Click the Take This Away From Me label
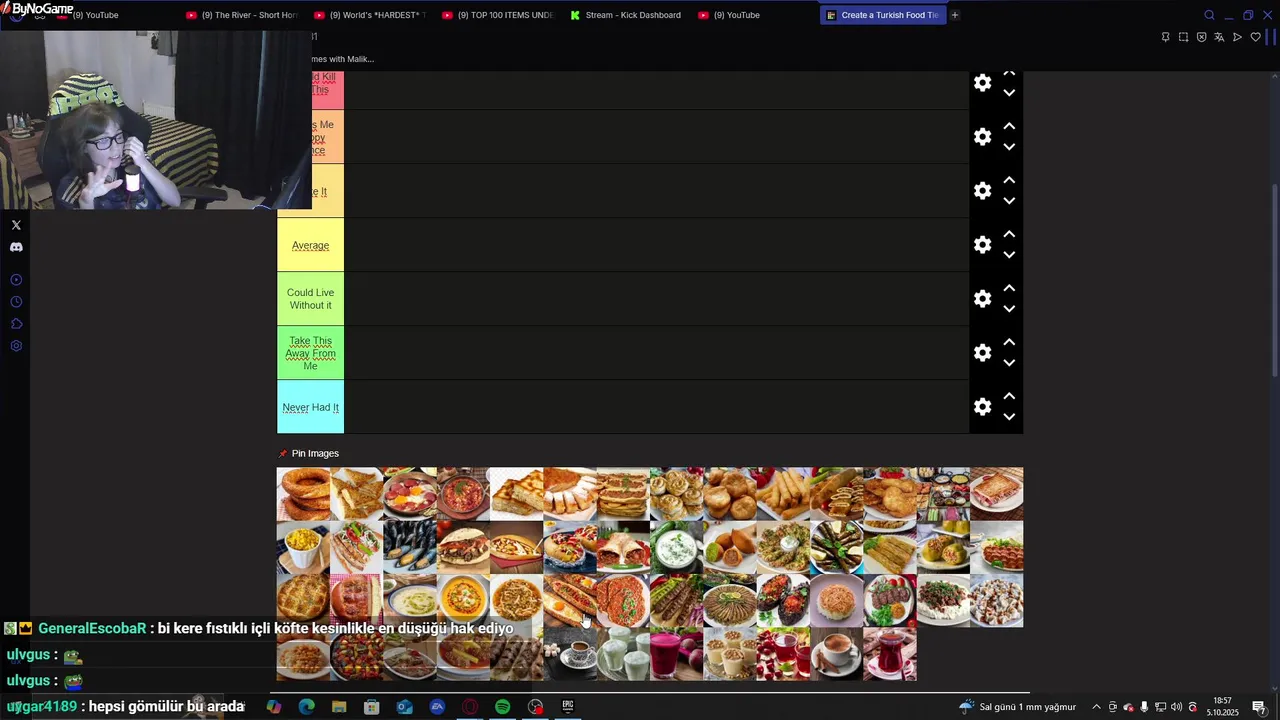 pyautogui.click(x=310, y=353)
